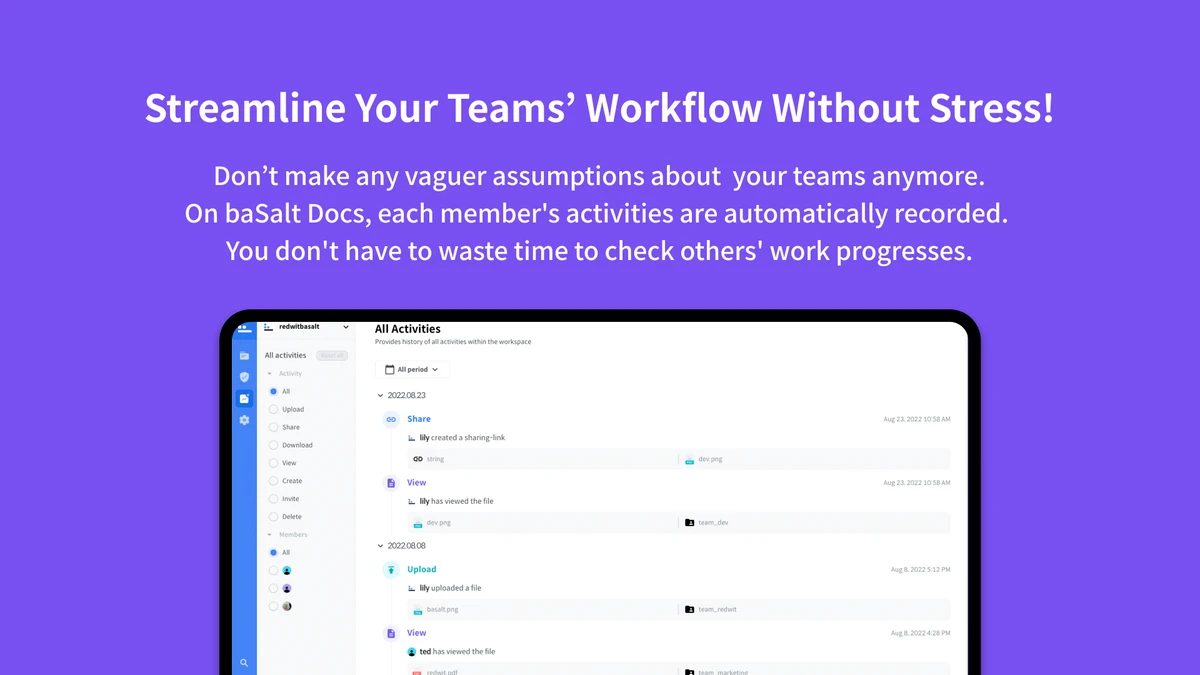Open the shield icon in the blue sidebar

[x=244, y=377]
